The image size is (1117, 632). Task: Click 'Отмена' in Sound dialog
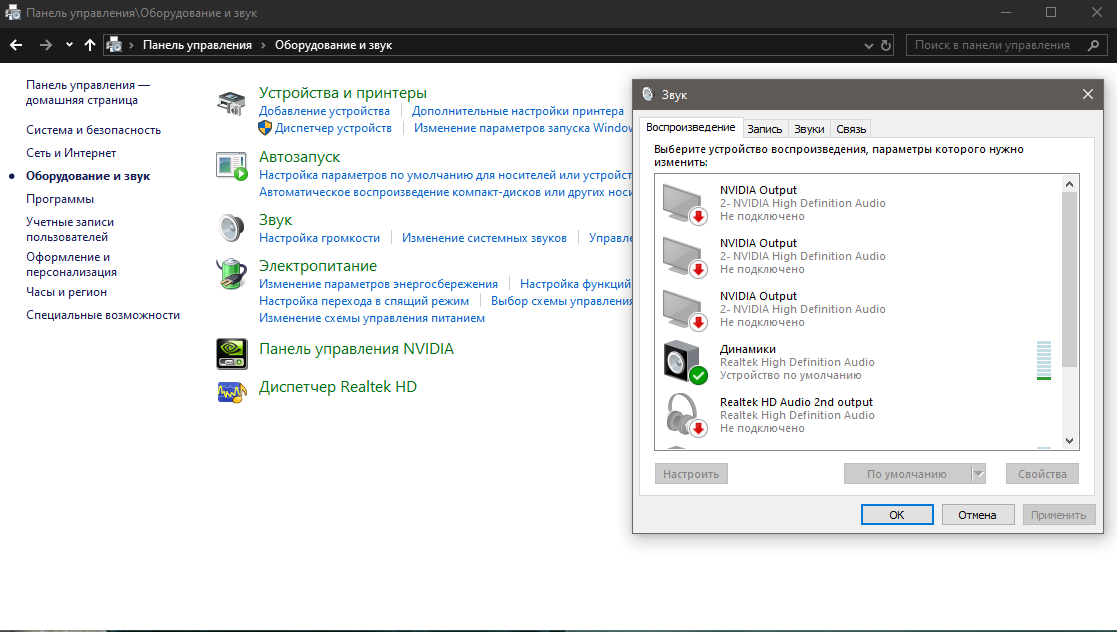click(x=977, y=514)
